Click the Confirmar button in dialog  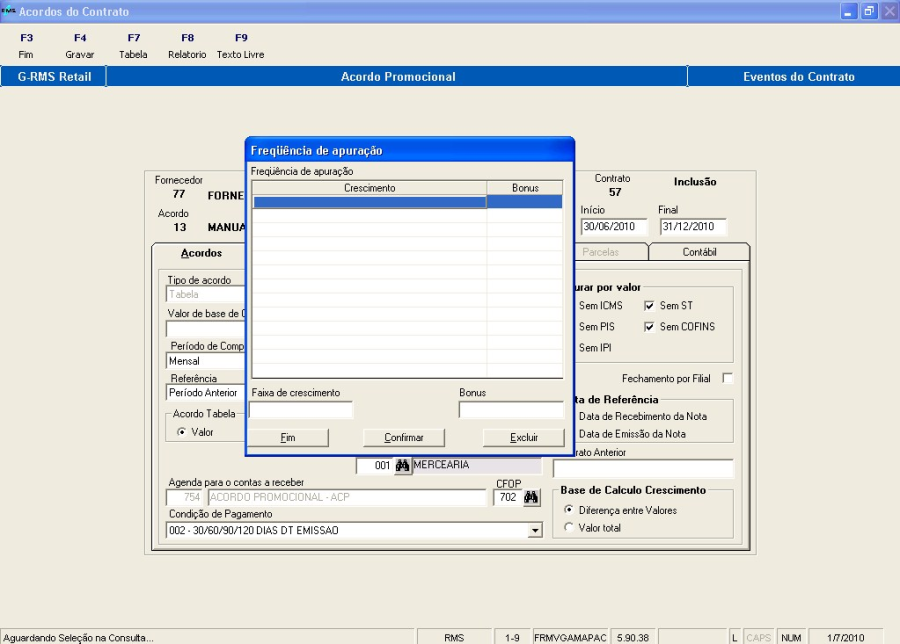[404, 438]
